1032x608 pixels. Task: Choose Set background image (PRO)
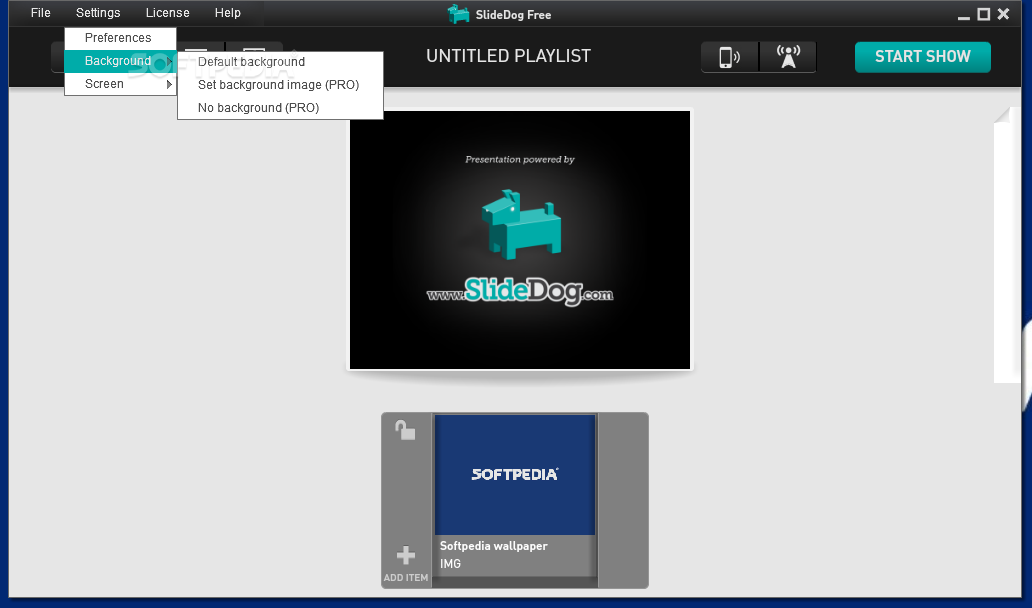pyautogui.click(x=280, y=85)
